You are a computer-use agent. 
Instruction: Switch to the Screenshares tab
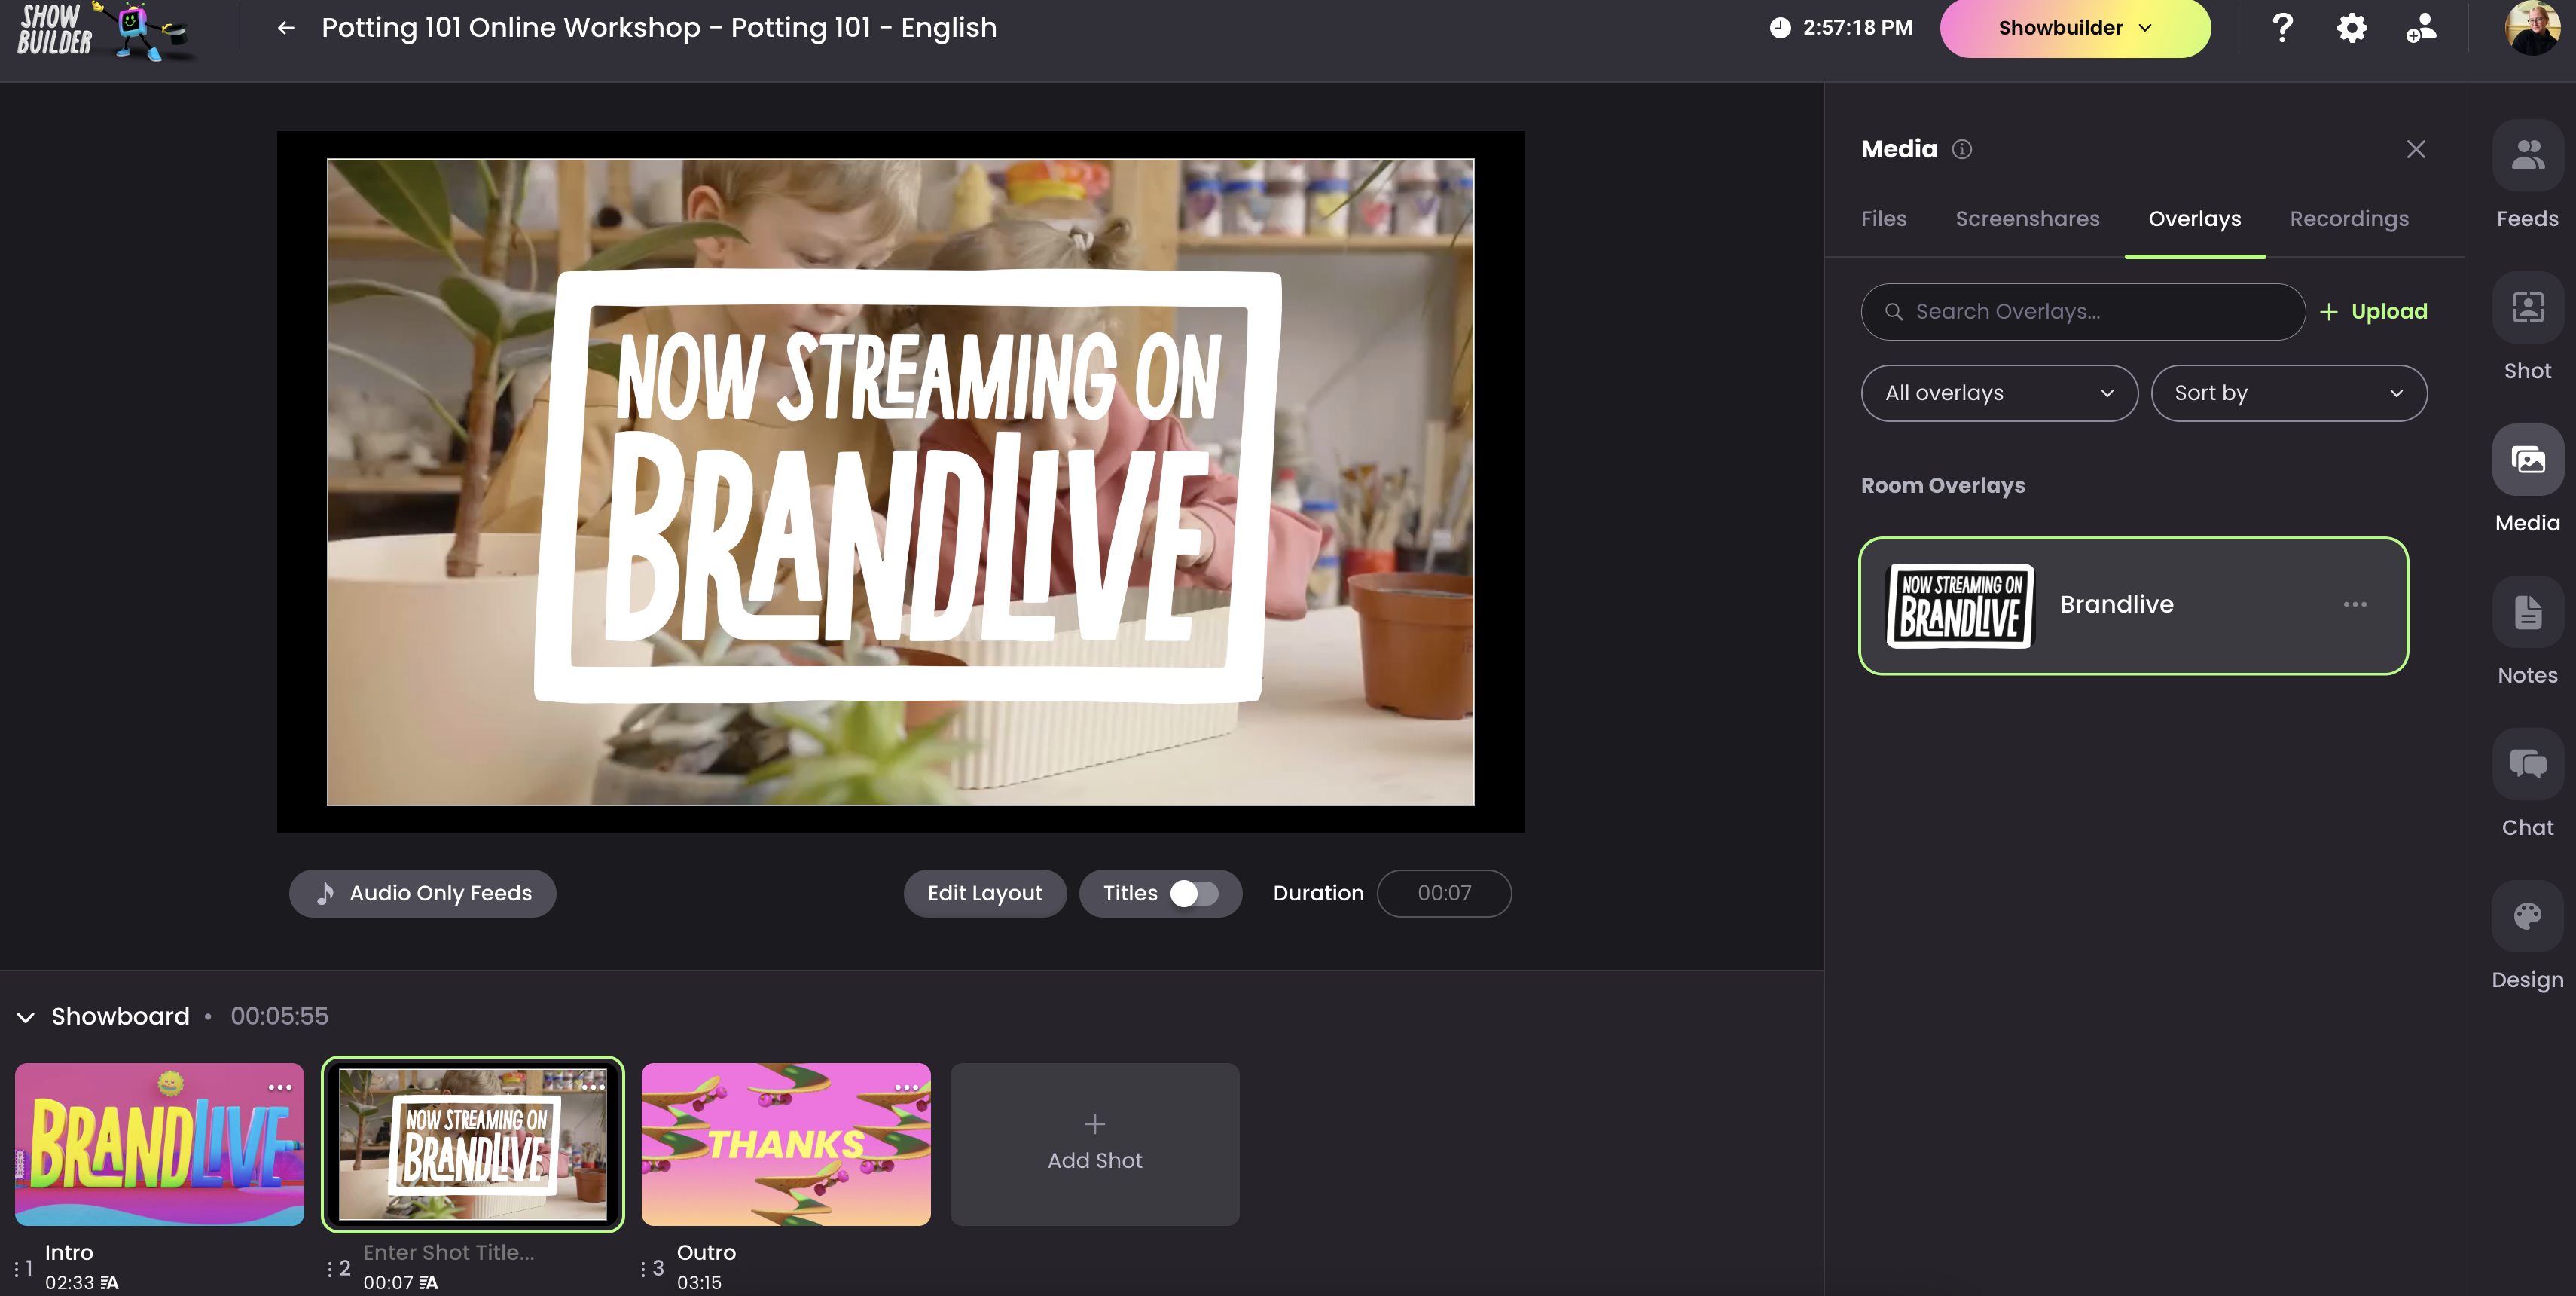pos(2027,219)
